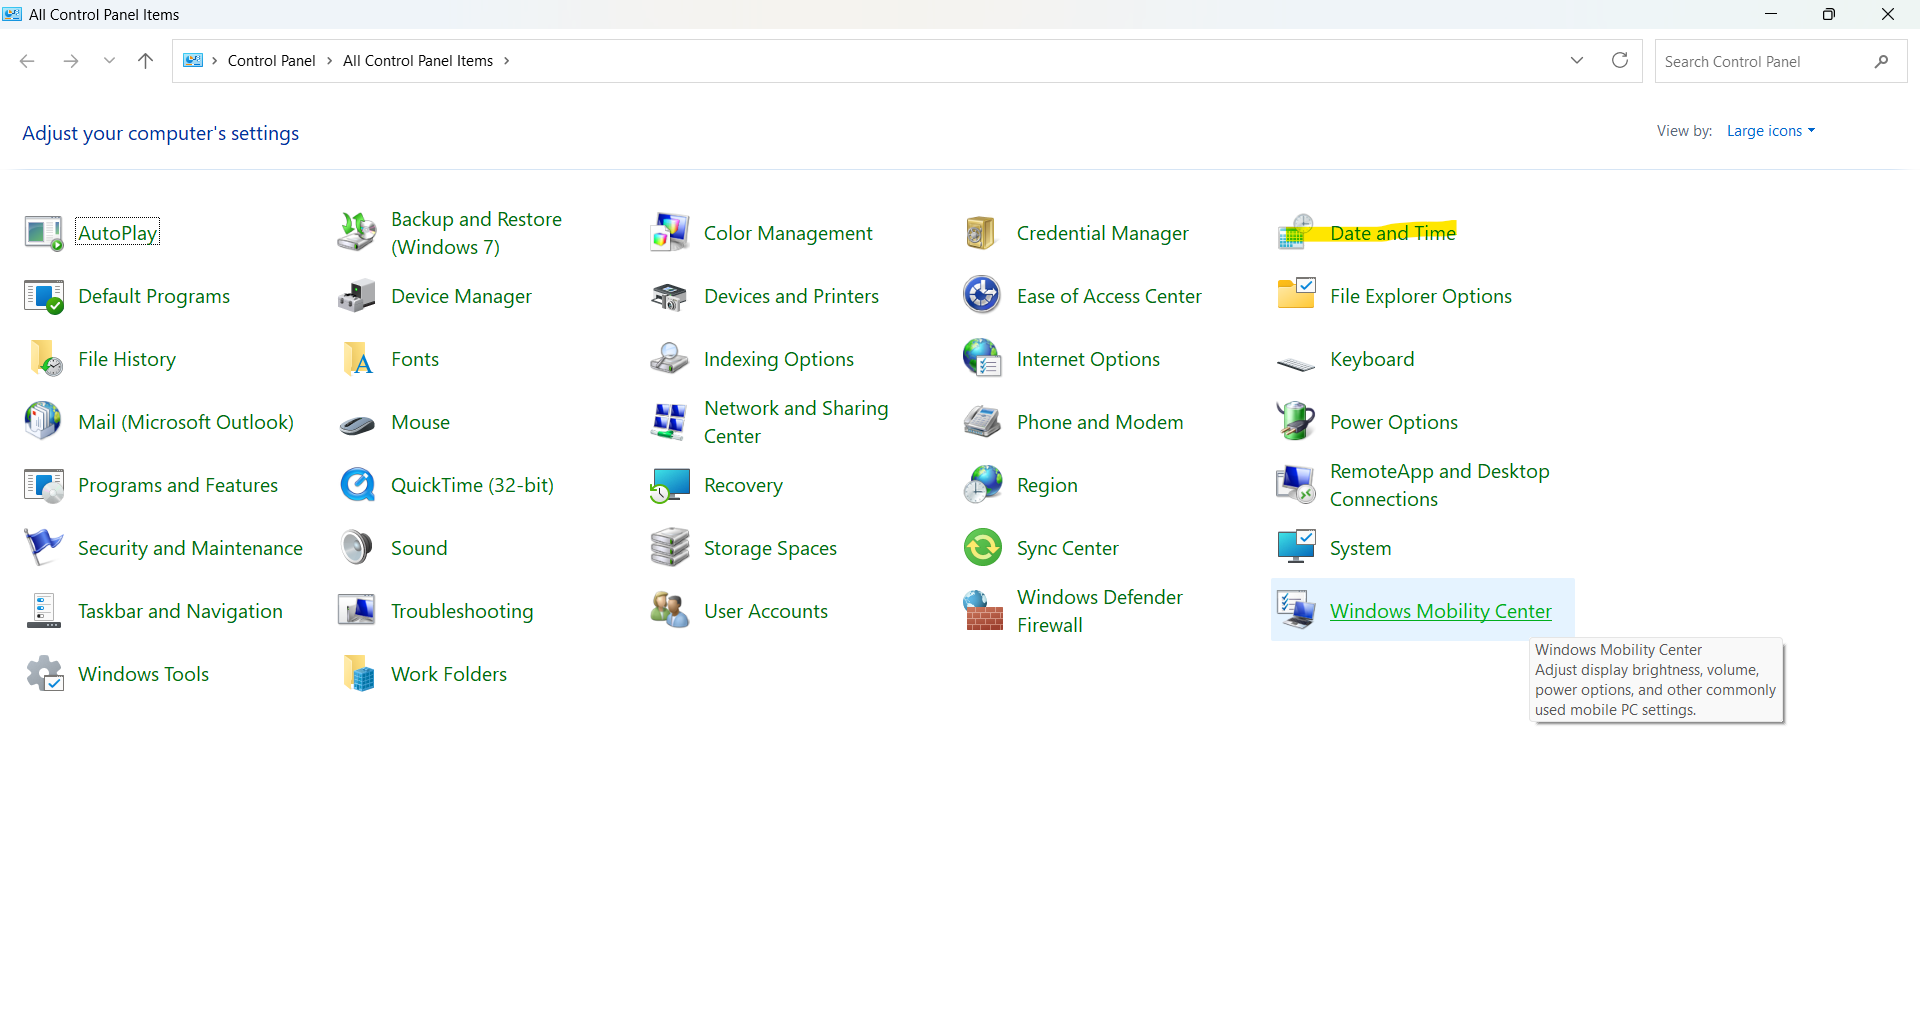Open the Device Manager icon
Screen dimensions: 1920x1020
pyautogui.click(x=357, y=296)
